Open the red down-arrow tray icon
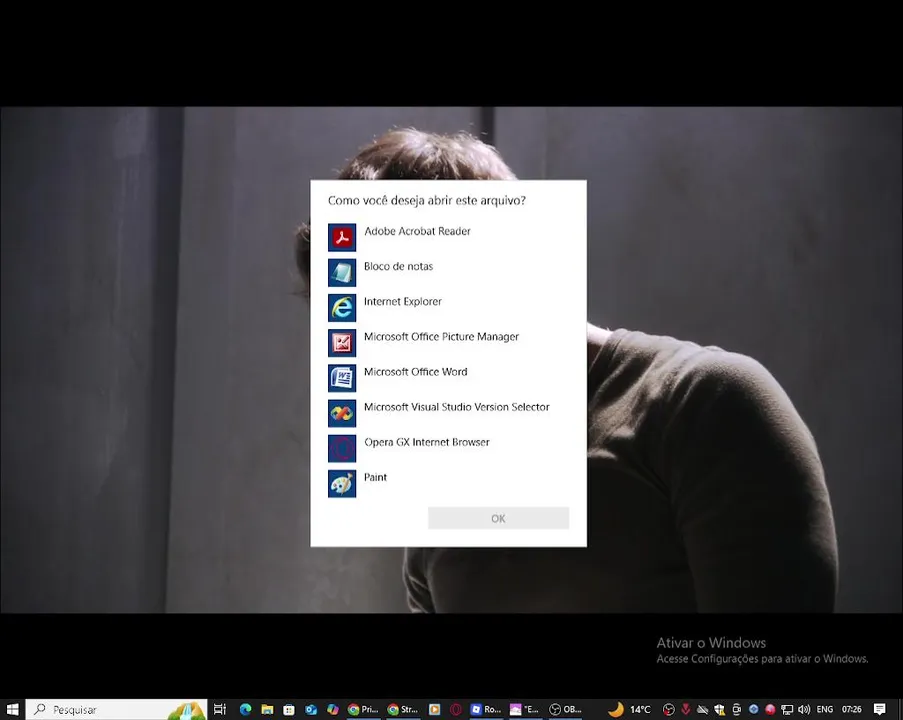Viewport: 903px width, 720px height. [686, 710]
